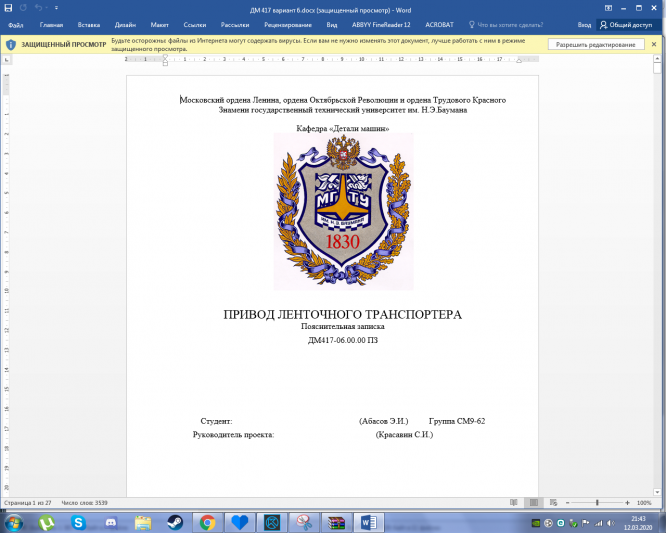Click the zoom in plus button
Image resolution: width=666 pixels, height=533 pixels.
627,503
